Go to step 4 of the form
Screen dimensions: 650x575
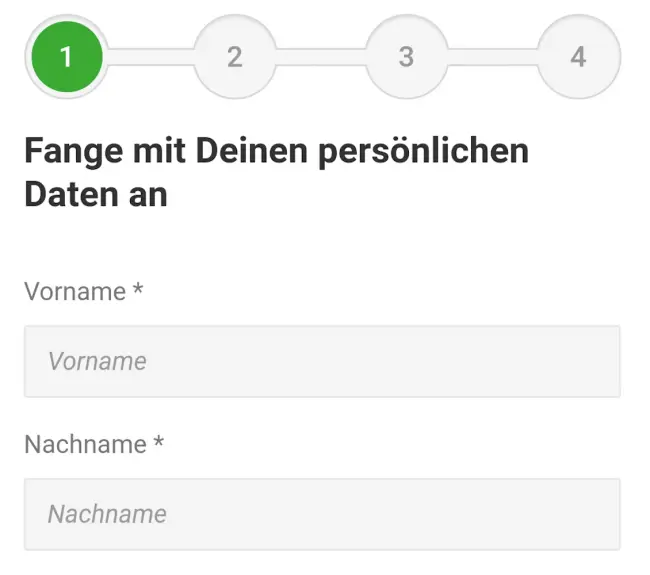pyautogui.click(x=578, y=57)
